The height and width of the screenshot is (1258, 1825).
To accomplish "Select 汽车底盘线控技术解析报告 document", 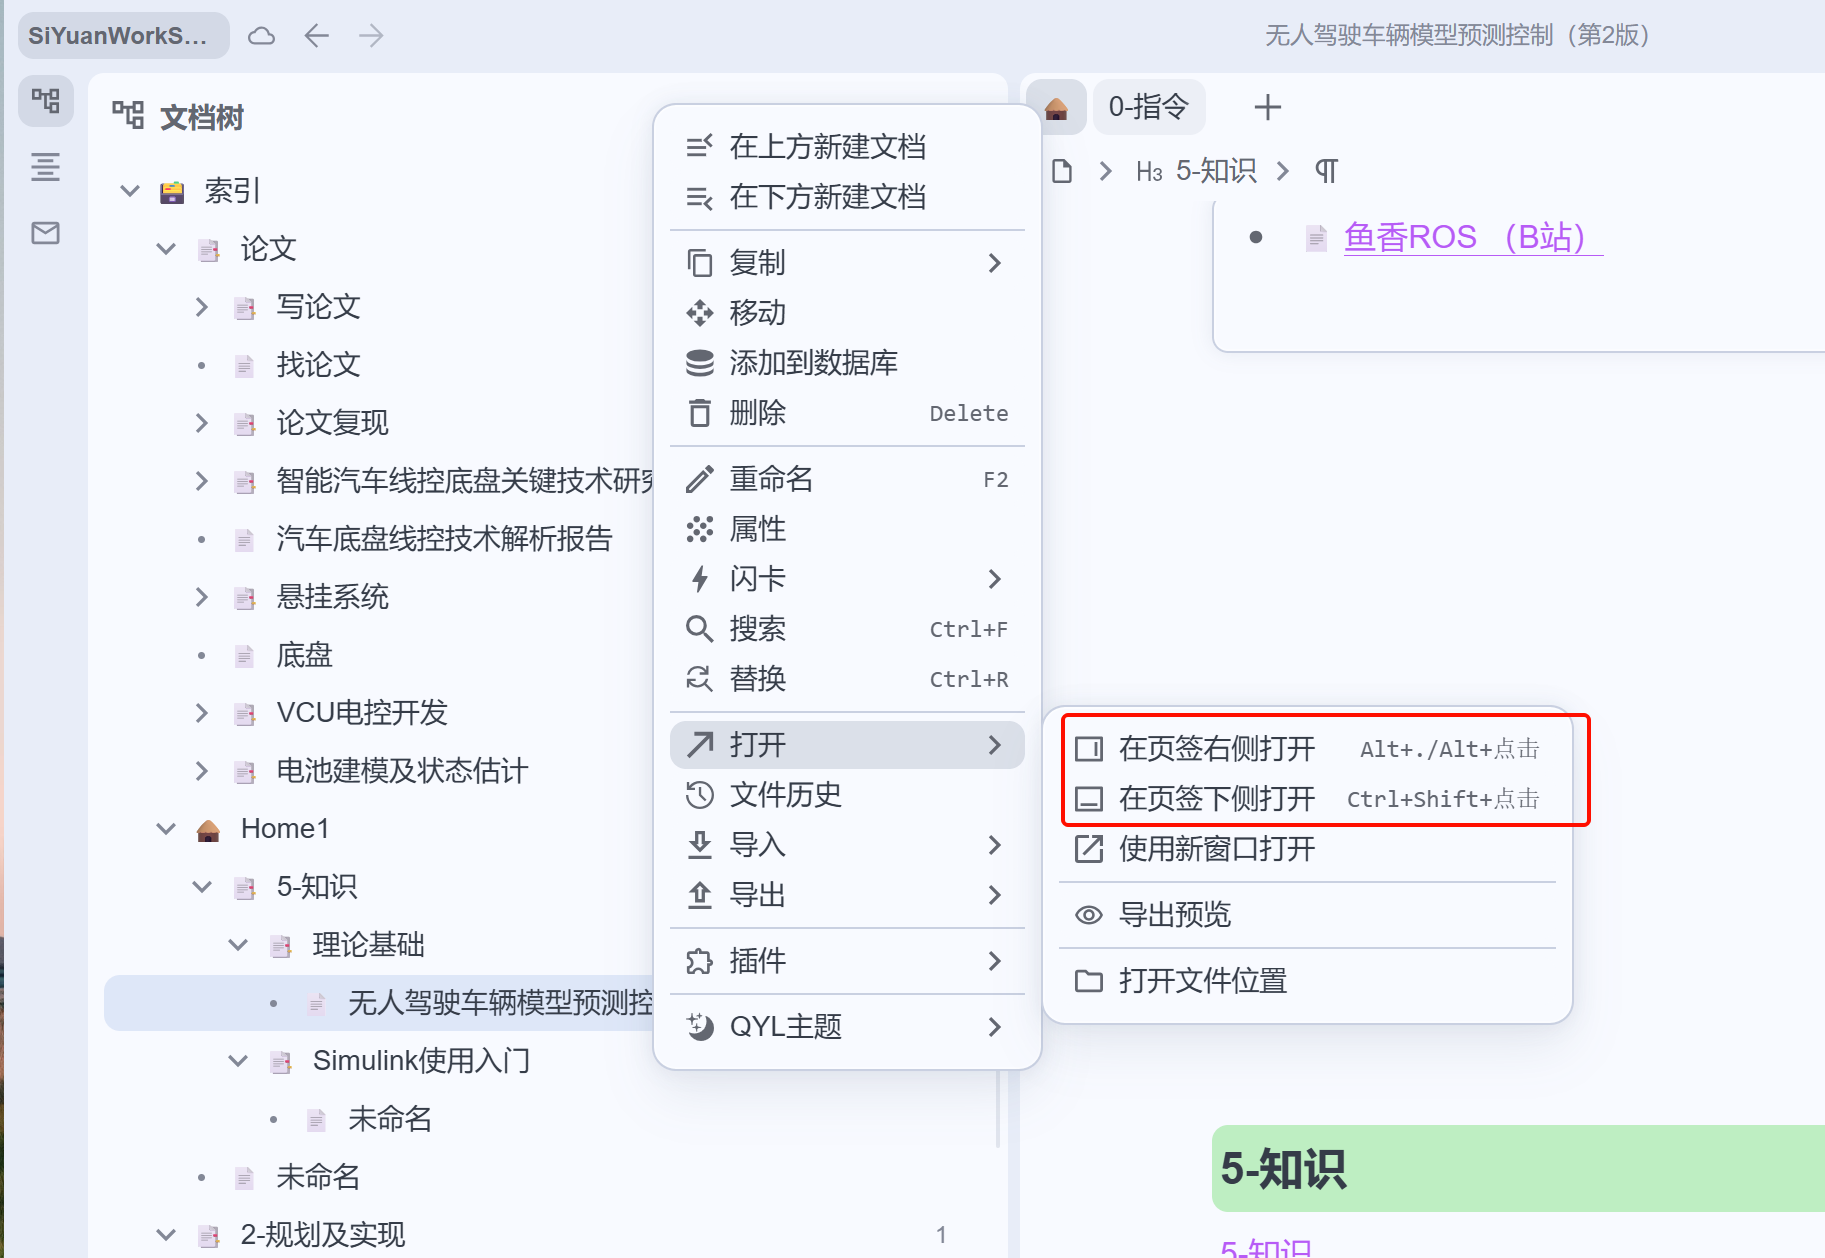I will click(x=445, y=539).
